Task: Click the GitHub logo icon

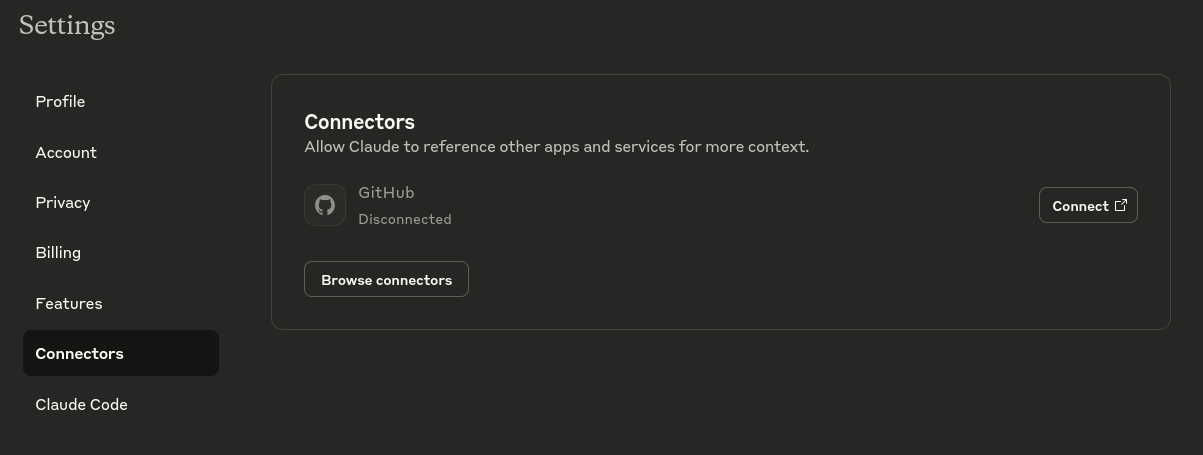Action: (325, 205)
